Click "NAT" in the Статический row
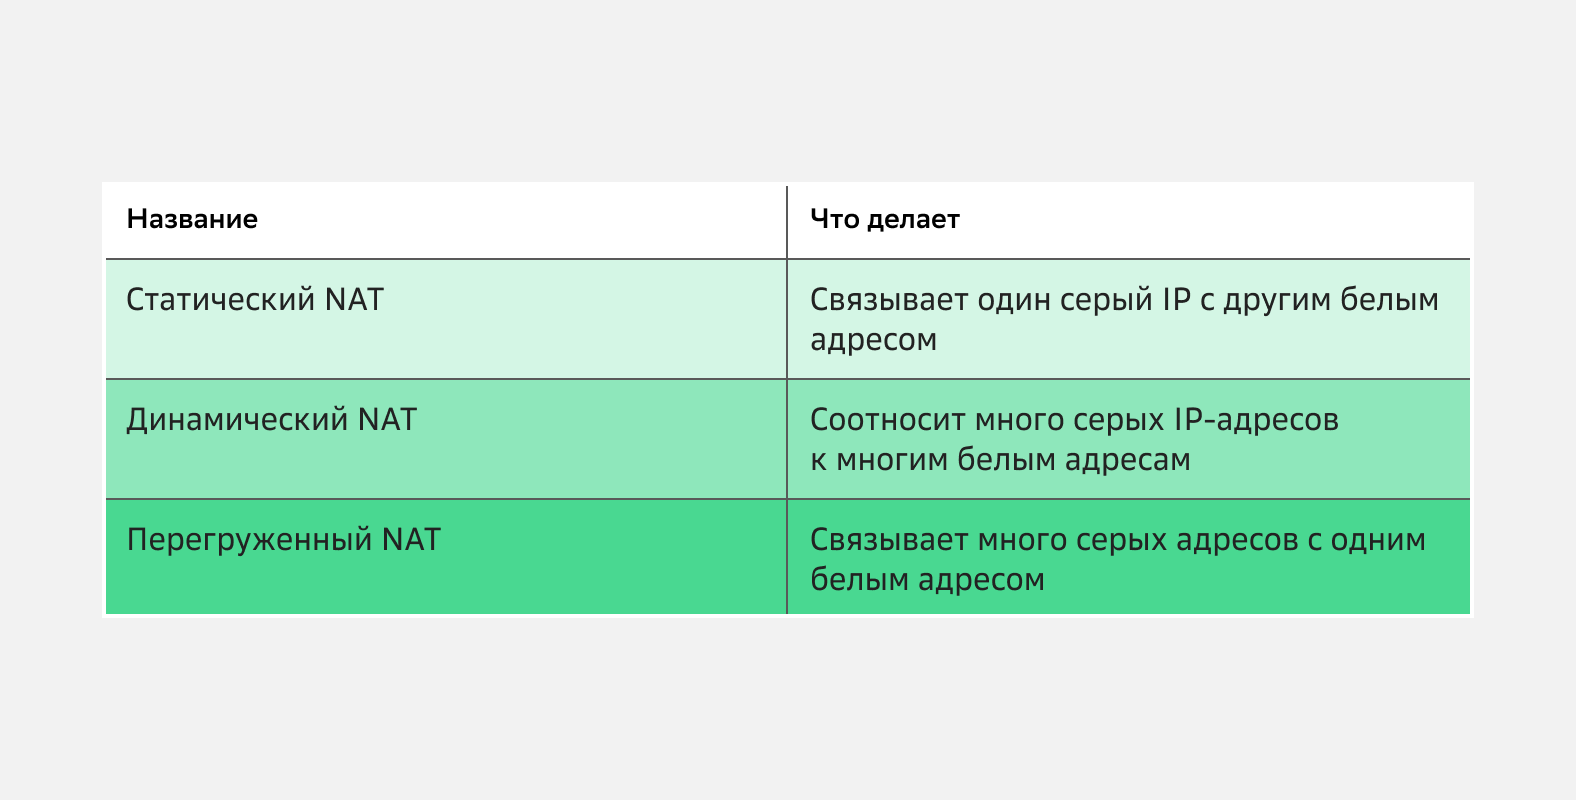The height and width of the screenshot is (800, 1576). 354,300
